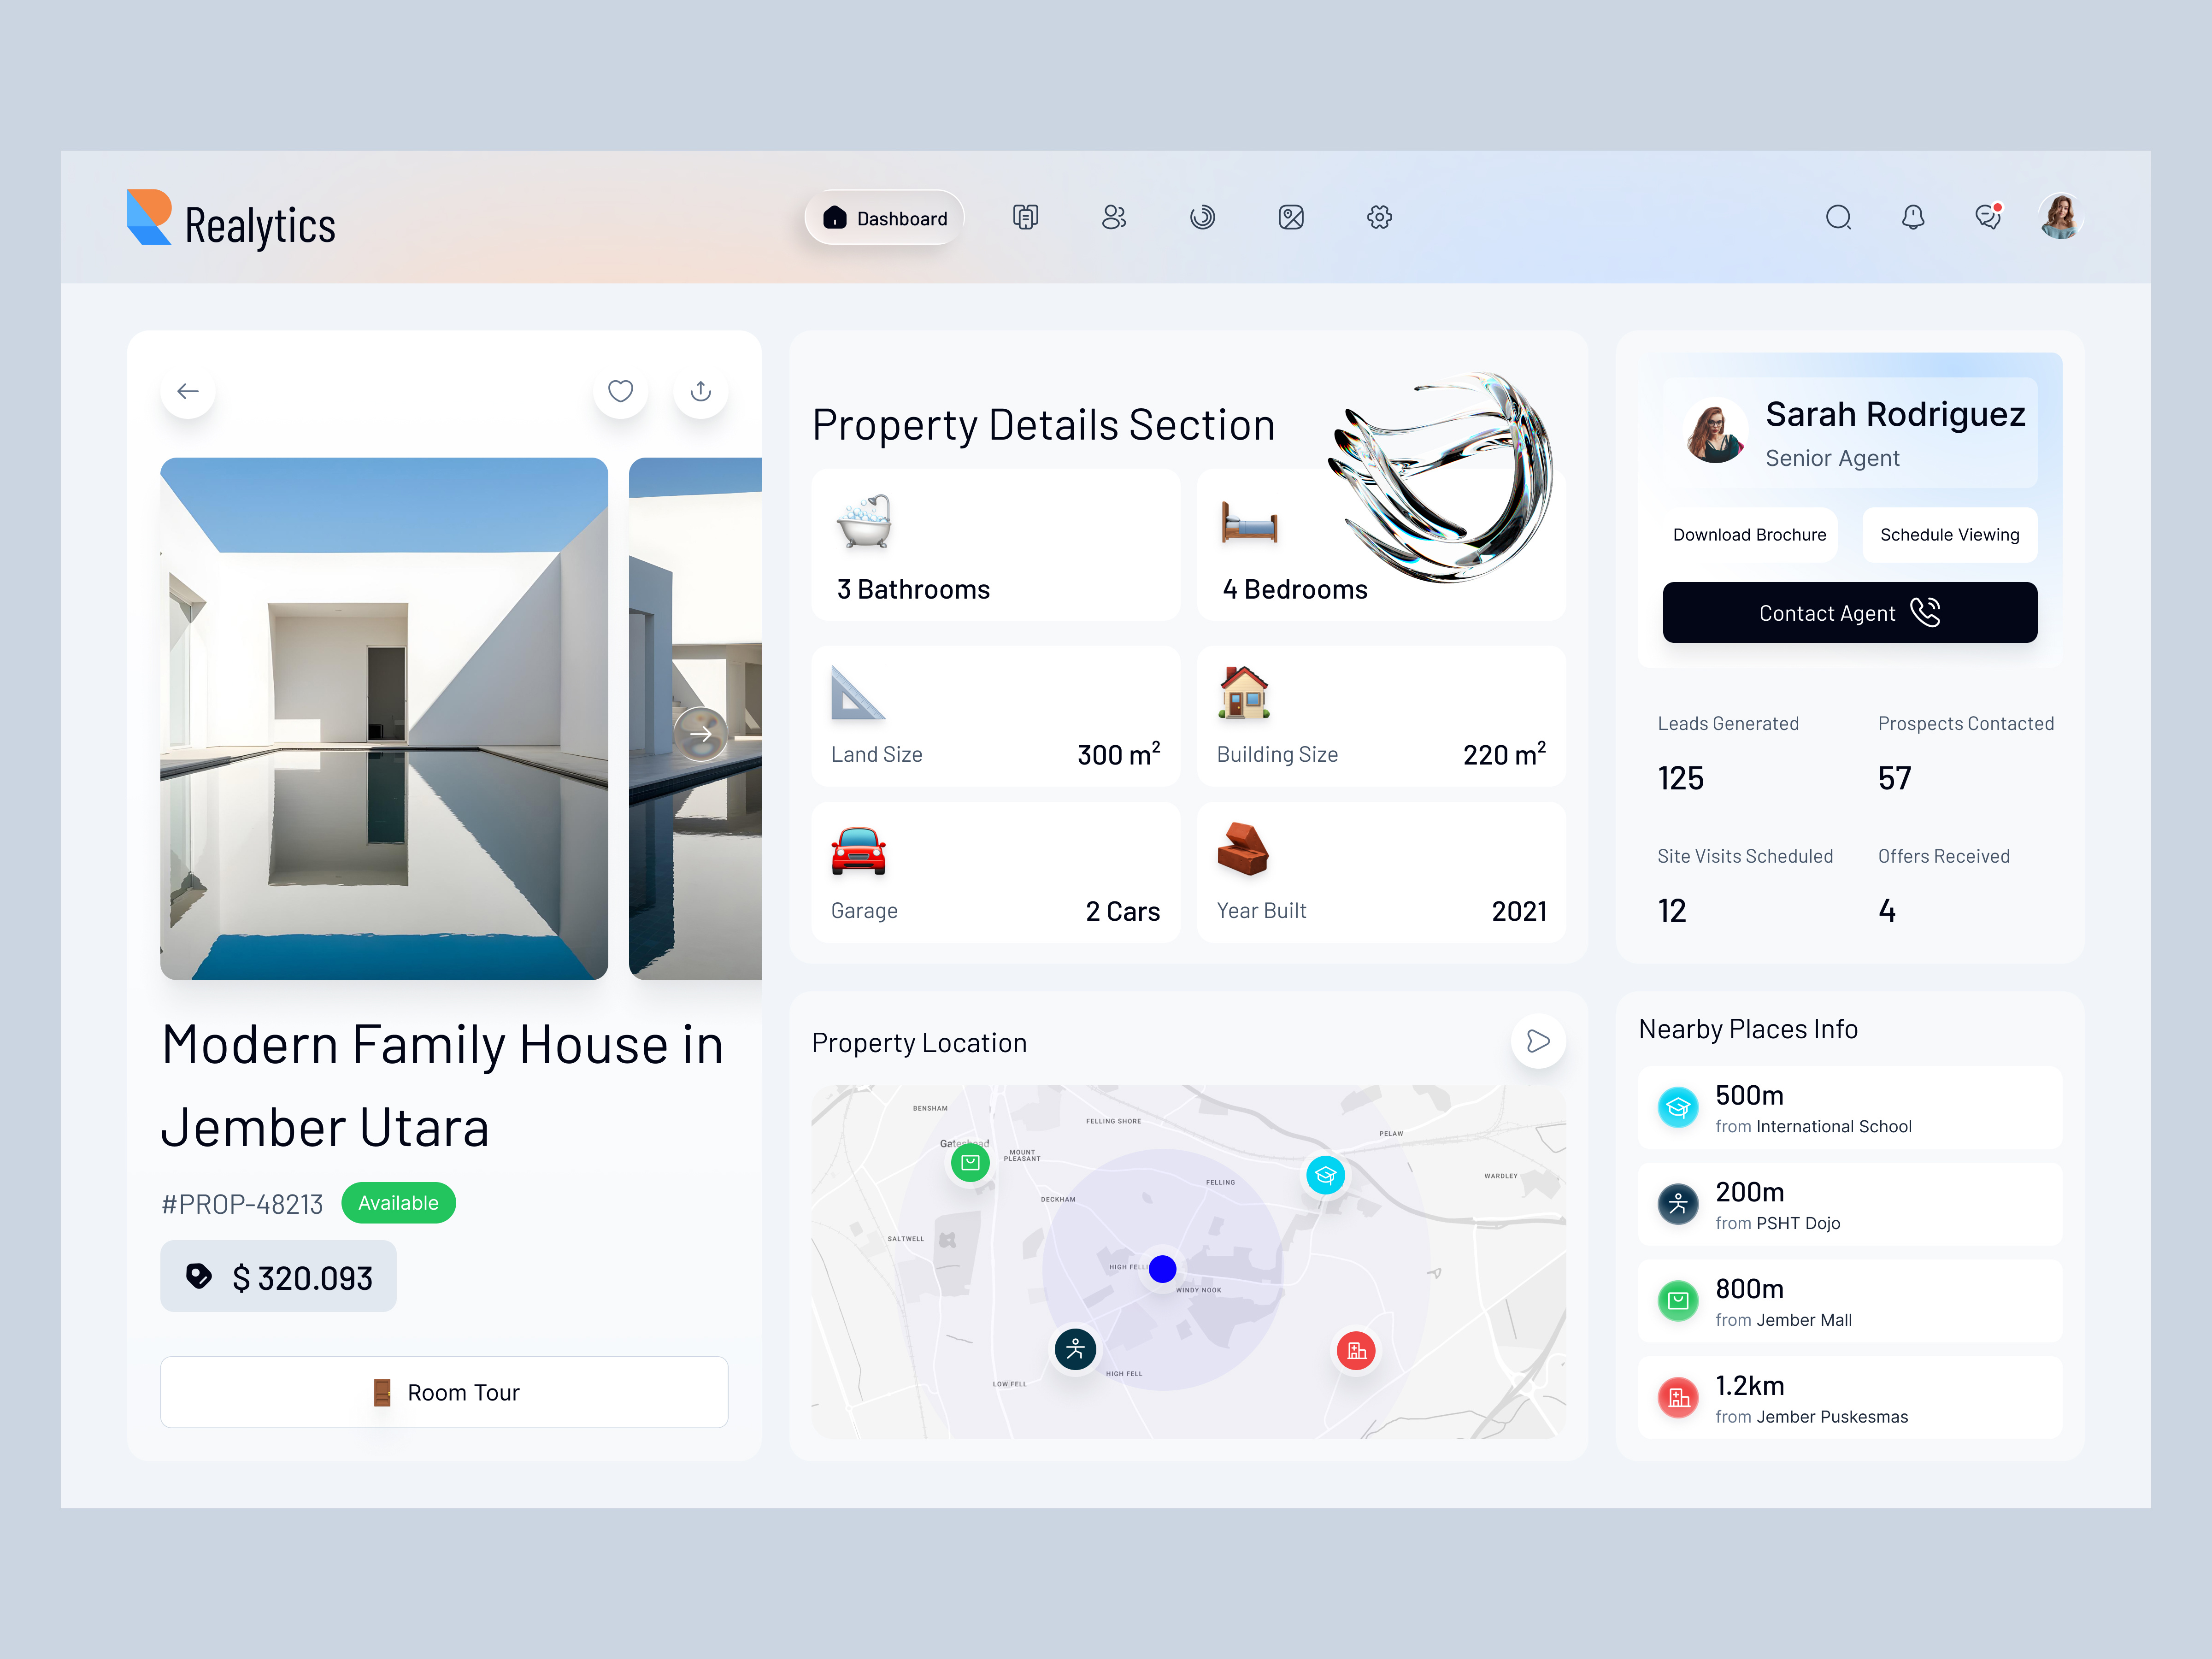Open messages via the chat bubble icon
The height and width of the screenshot is (1659, 2212).
pos(1988,216)
